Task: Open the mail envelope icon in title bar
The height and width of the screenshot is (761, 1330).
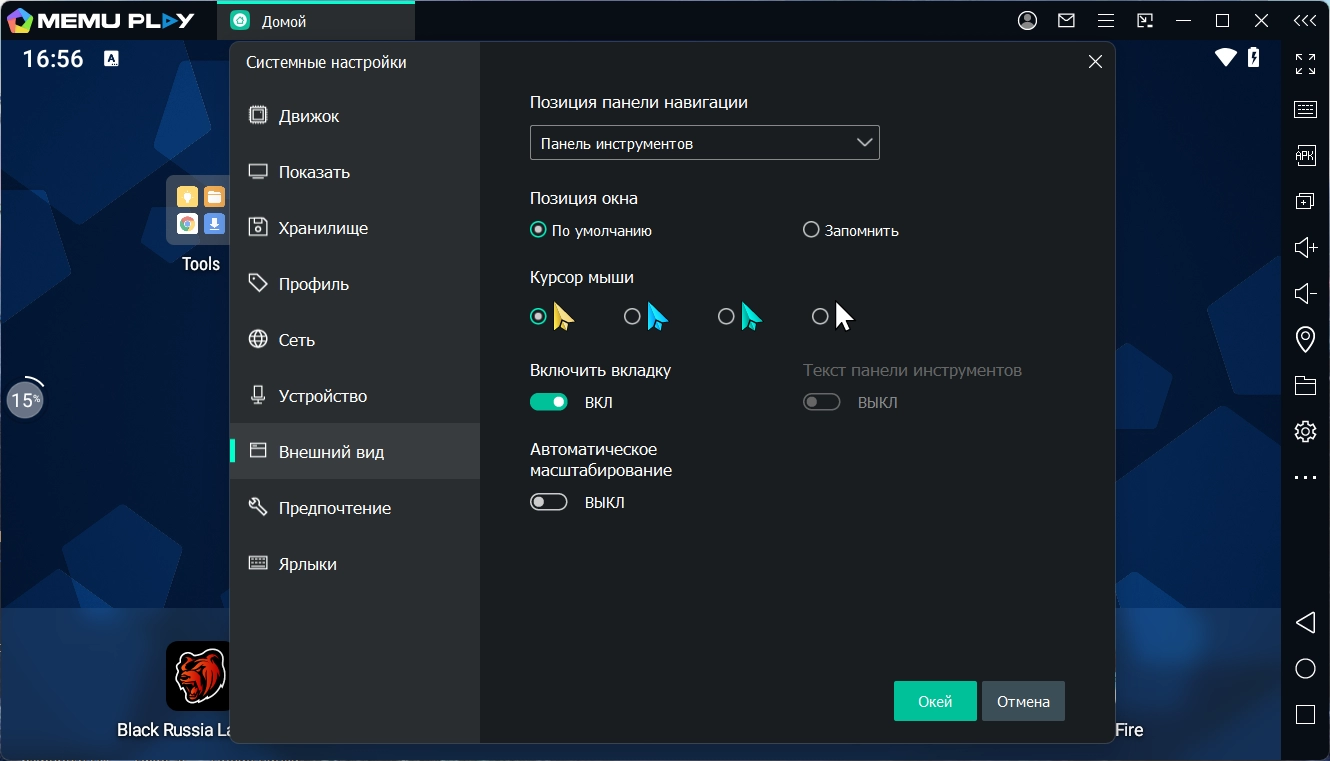Action: 1067,20
